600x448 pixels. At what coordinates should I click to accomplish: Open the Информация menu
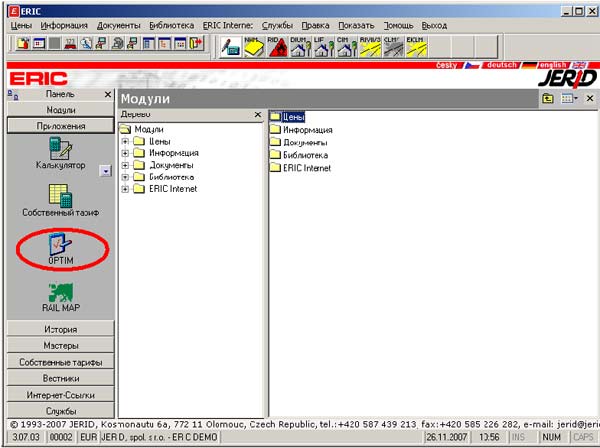64,26
